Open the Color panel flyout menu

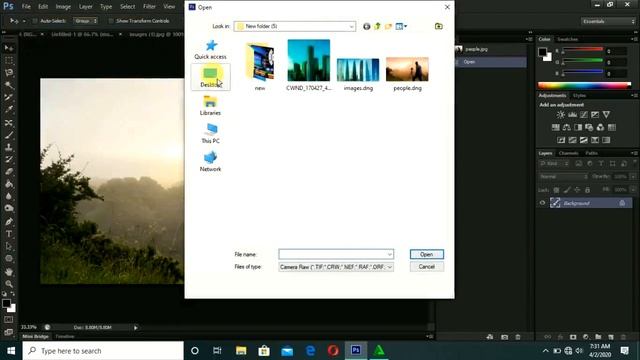click(x=634, y=39)
